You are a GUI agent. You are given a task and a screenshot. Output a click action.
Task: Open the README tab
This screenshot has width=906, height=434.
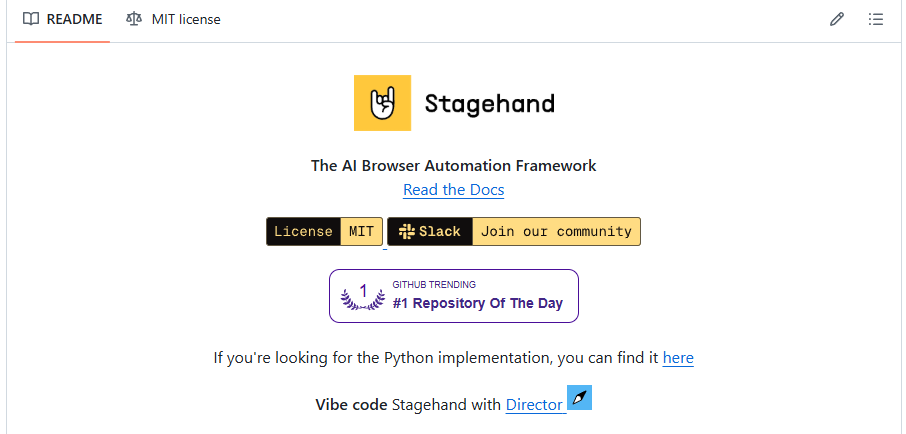click(x=62, y=19)
